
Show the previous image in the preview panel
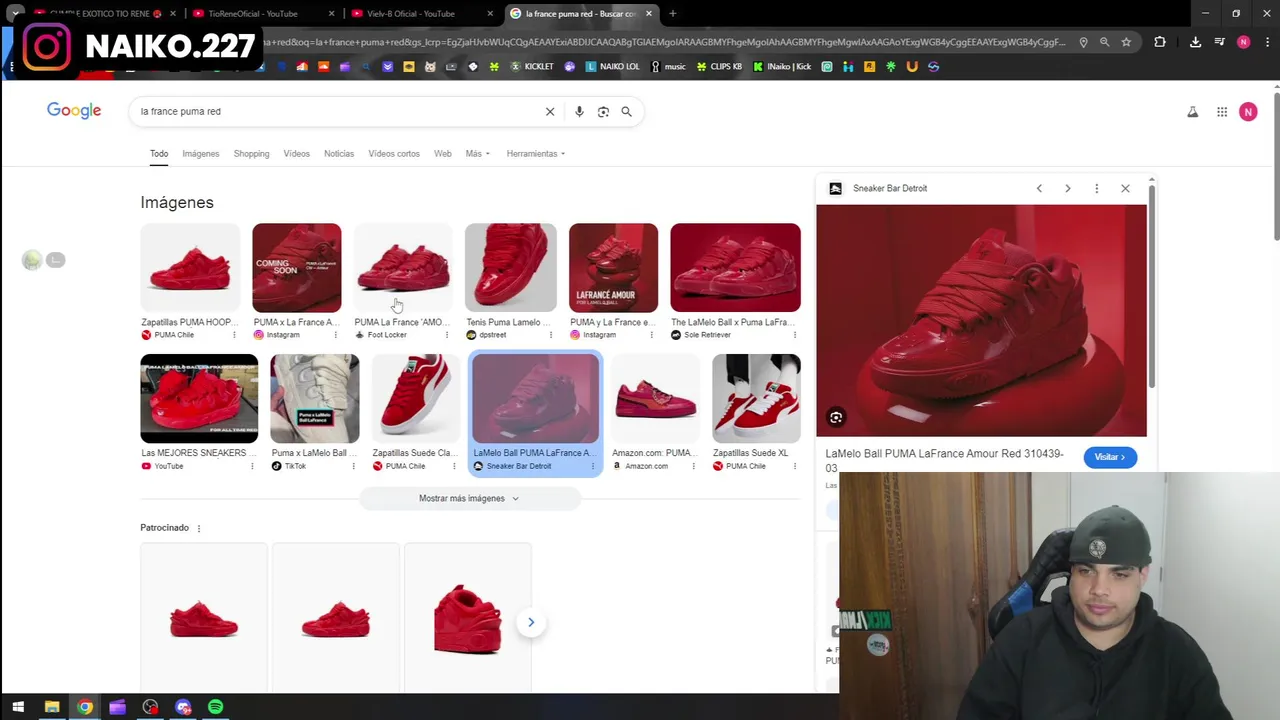1039,188
